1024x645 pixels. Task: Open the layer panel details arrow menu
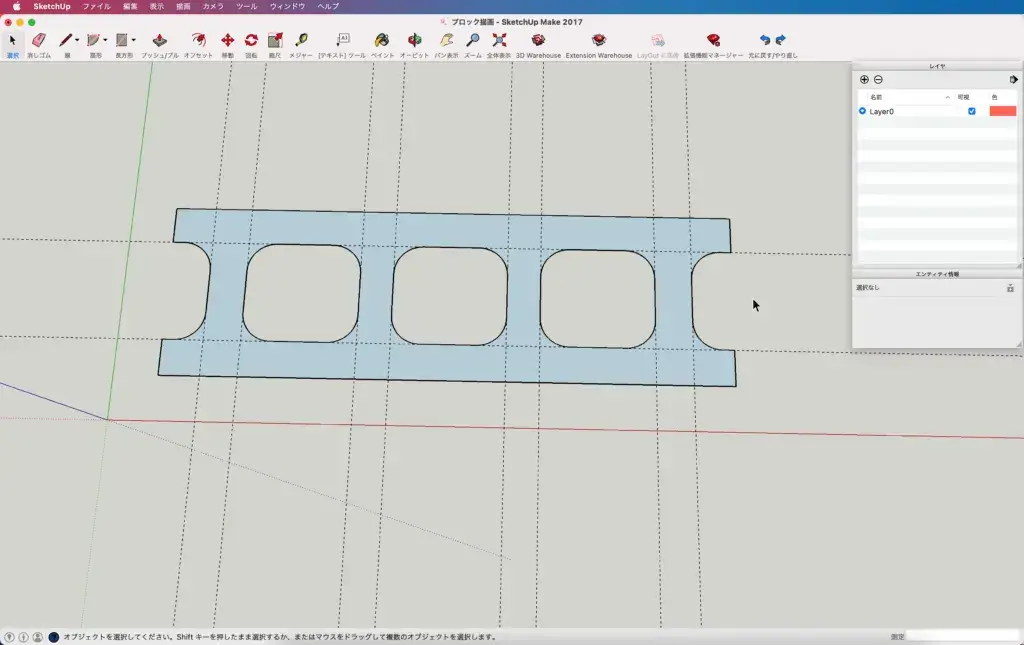click(x=1013, y=80)
